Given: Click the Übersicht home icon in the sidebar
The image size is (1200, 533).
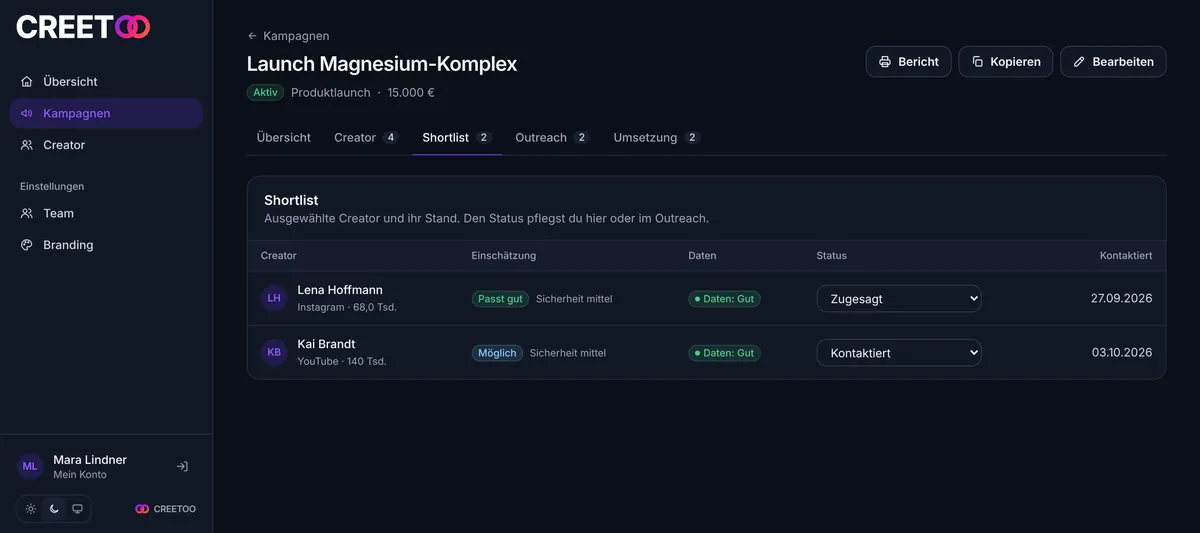Looking at the screenshot, I should pos(27,81).
